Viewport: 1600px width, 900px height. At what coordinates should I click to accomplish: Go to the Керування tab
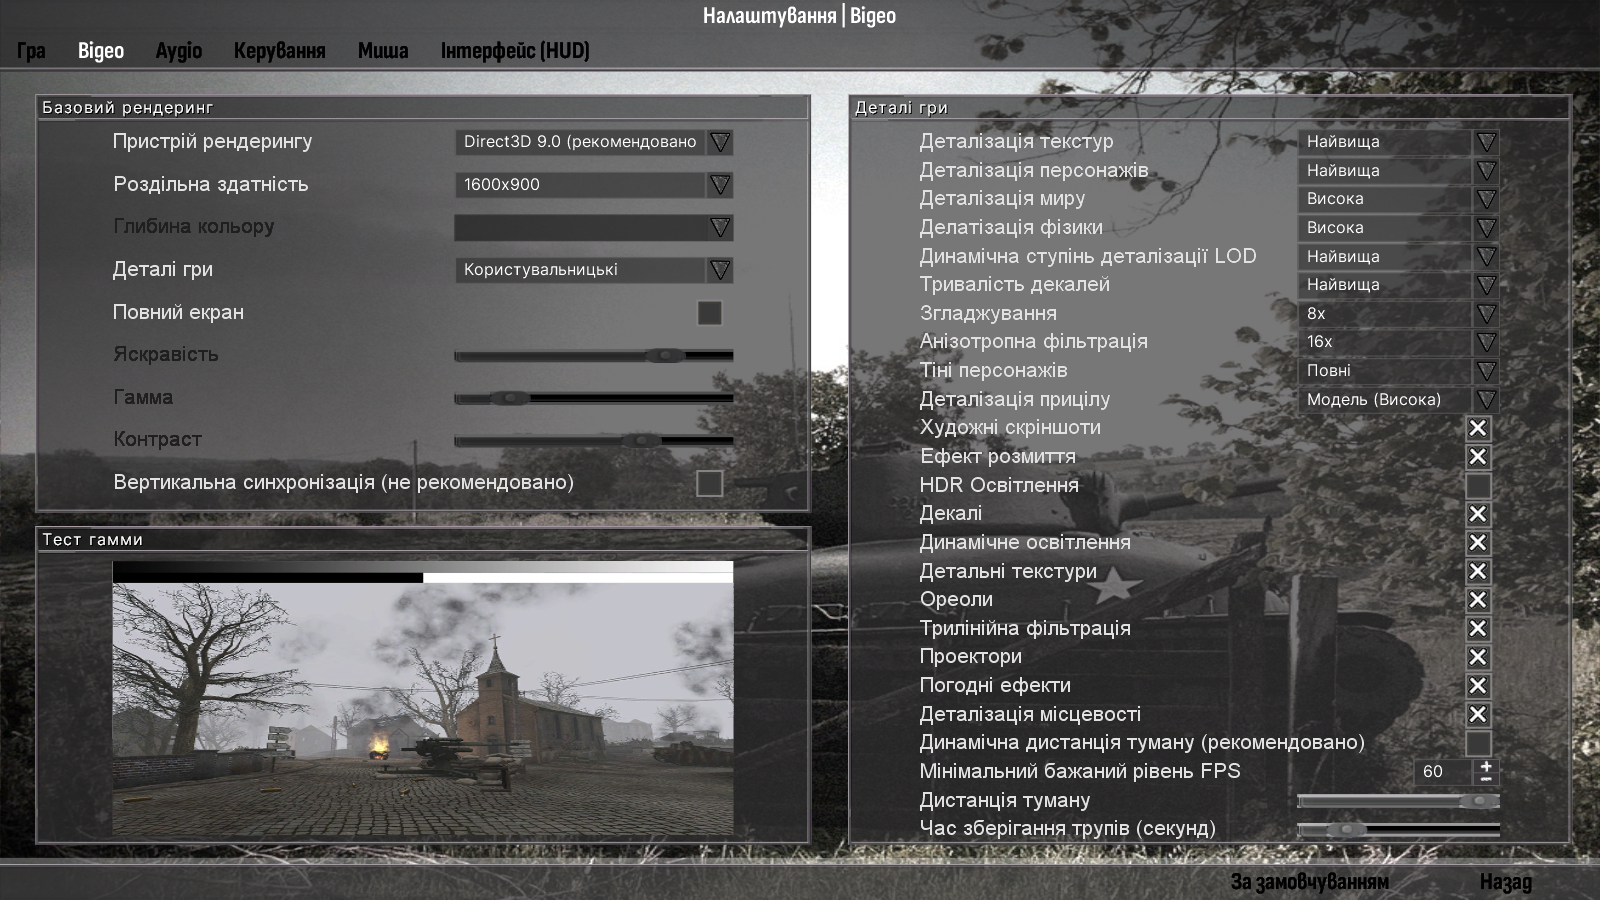(x=280, y=50)
